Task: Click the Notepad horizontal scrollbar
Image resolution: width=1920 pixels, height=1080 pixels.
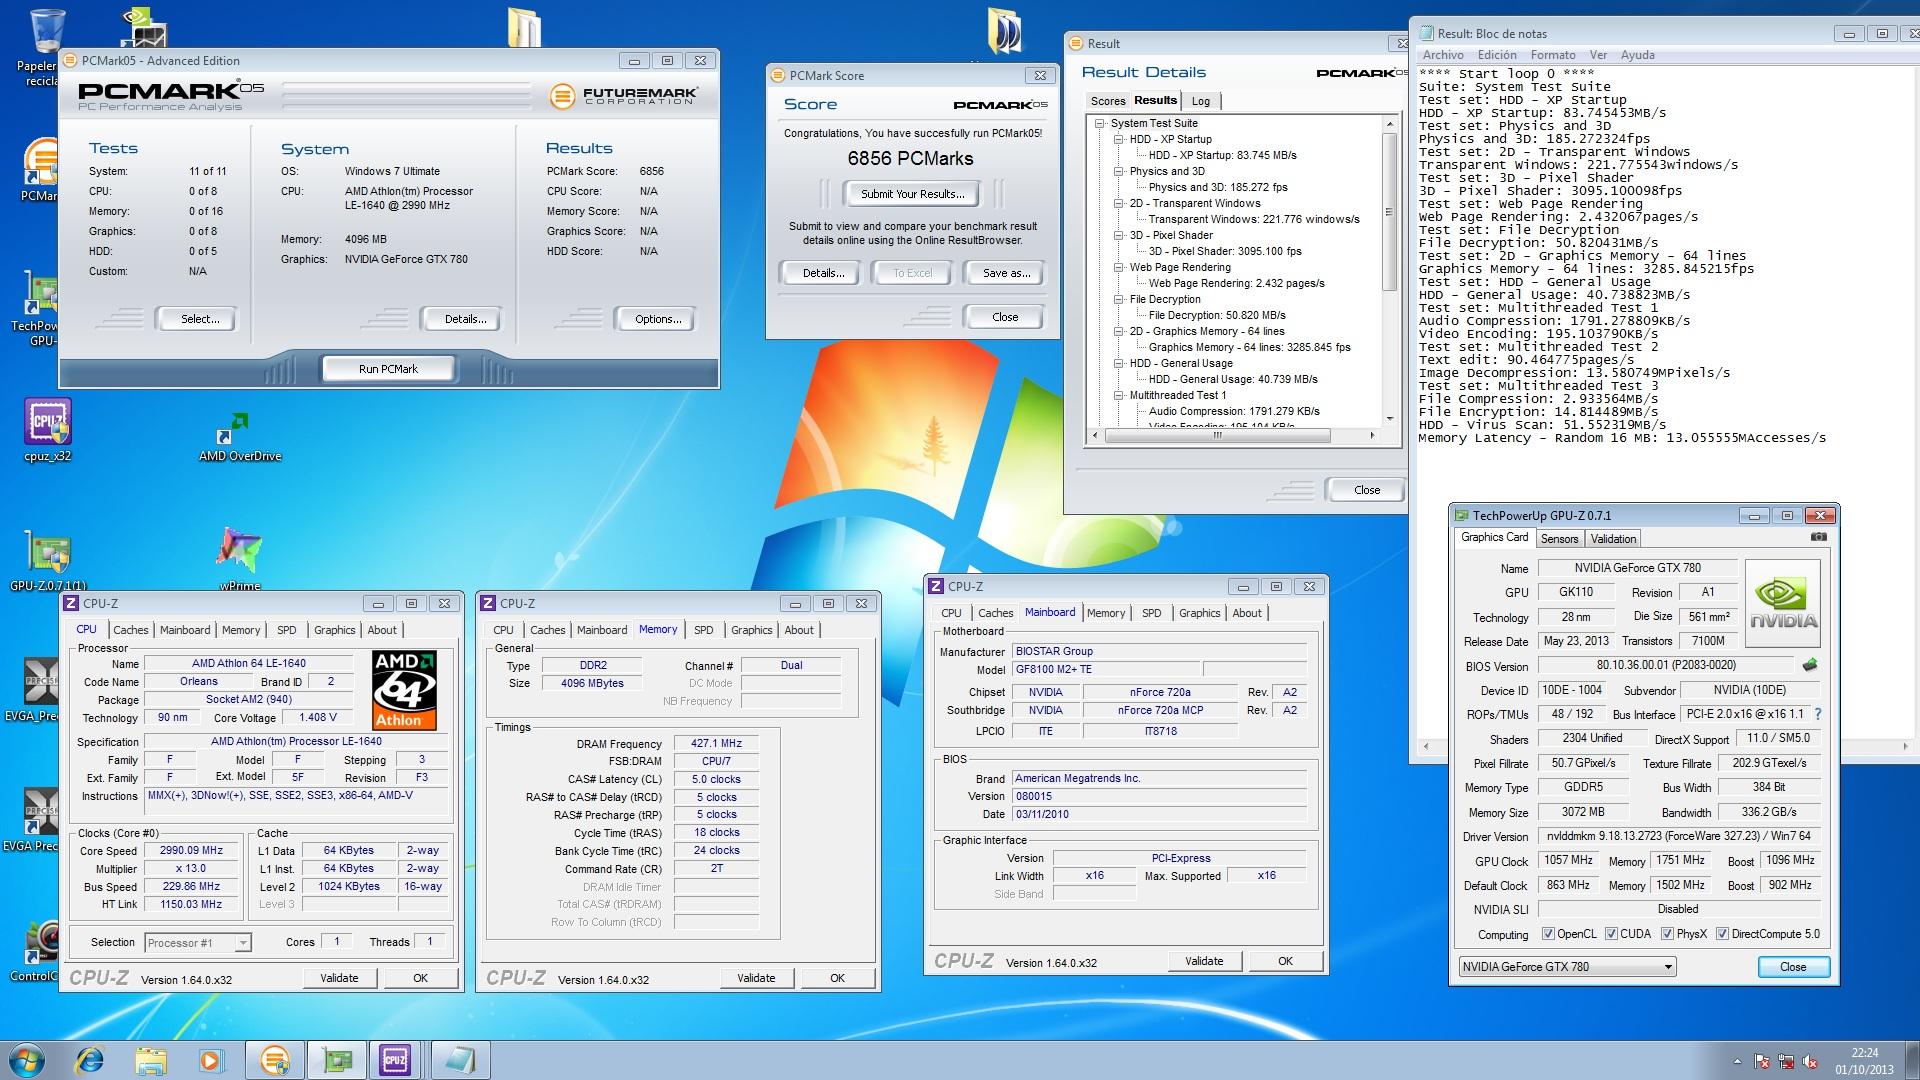Action: [1665, 746]
